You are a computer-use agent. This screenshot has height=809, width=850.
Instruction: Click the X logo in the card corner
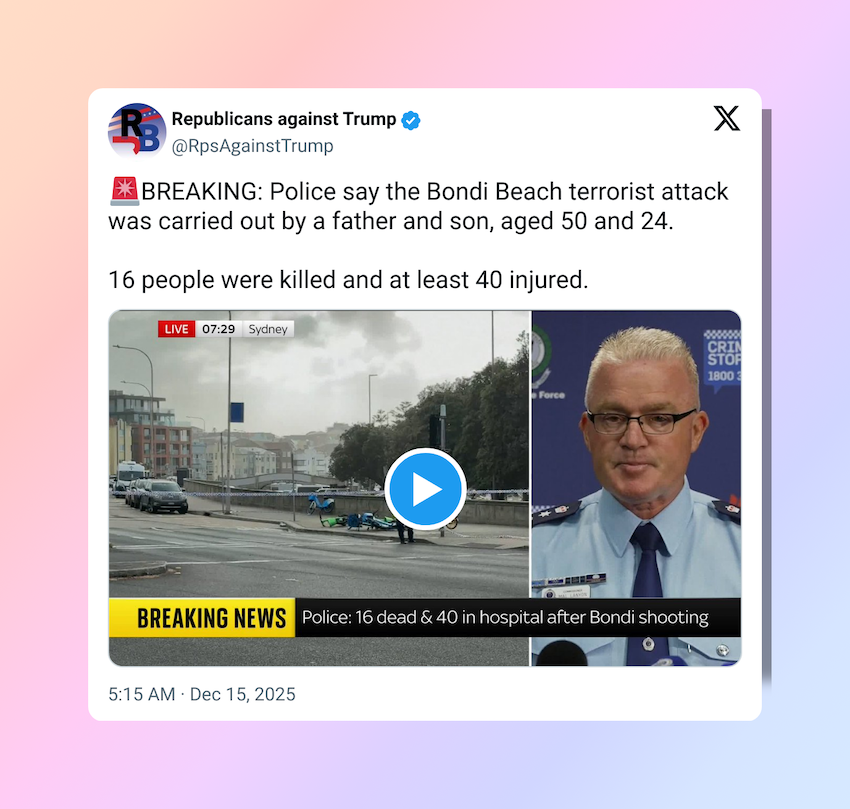click(x=726, y=118)
